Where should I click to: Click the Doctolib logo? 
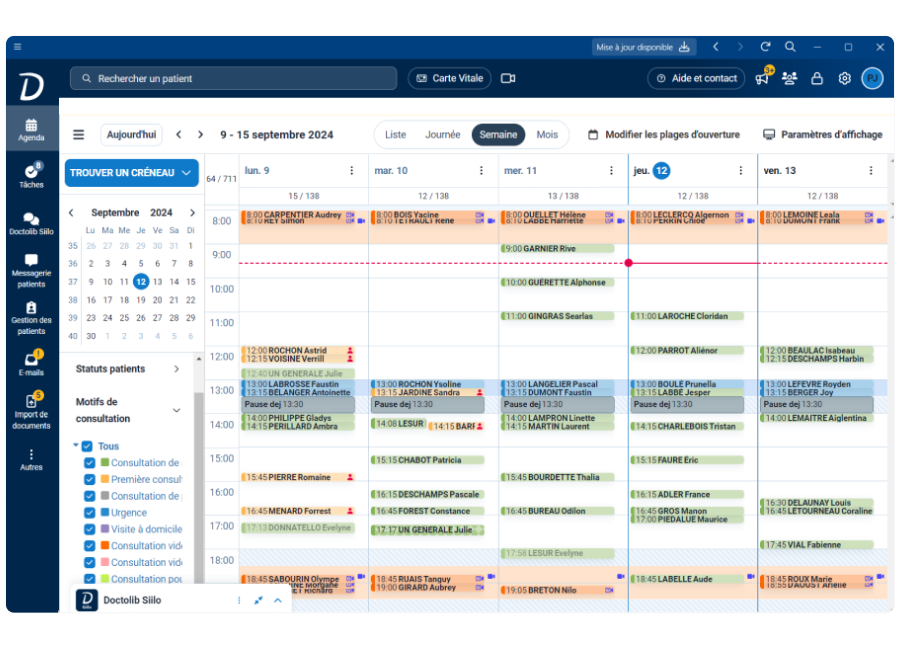32,86
